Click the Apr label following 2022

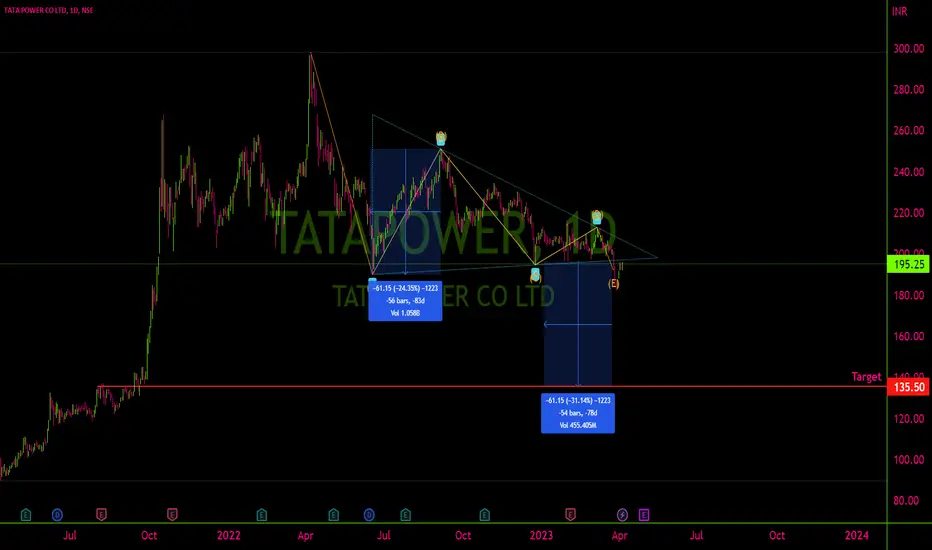[x=305, y=535]
